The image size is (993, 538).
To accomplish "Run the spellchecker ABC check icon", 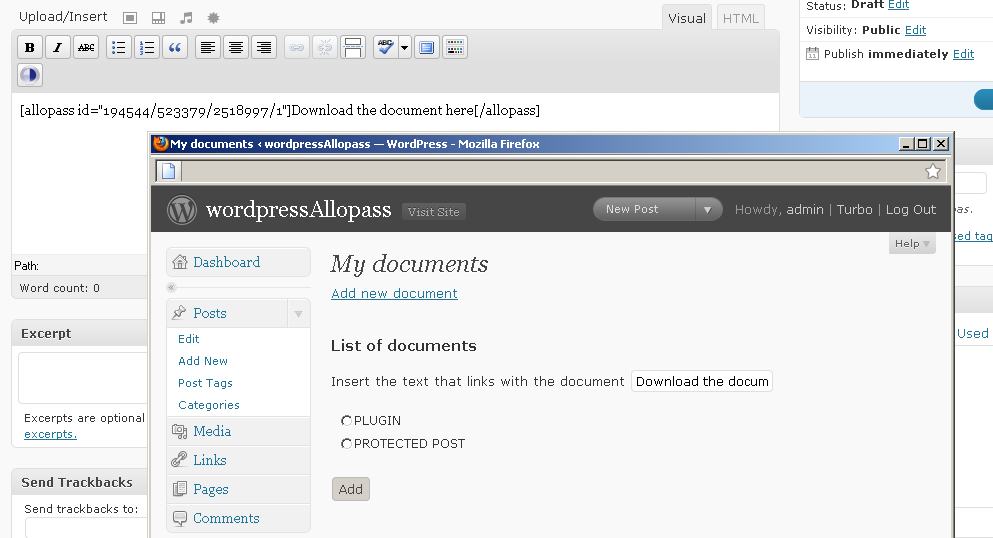I will click(x=385, y=47).
